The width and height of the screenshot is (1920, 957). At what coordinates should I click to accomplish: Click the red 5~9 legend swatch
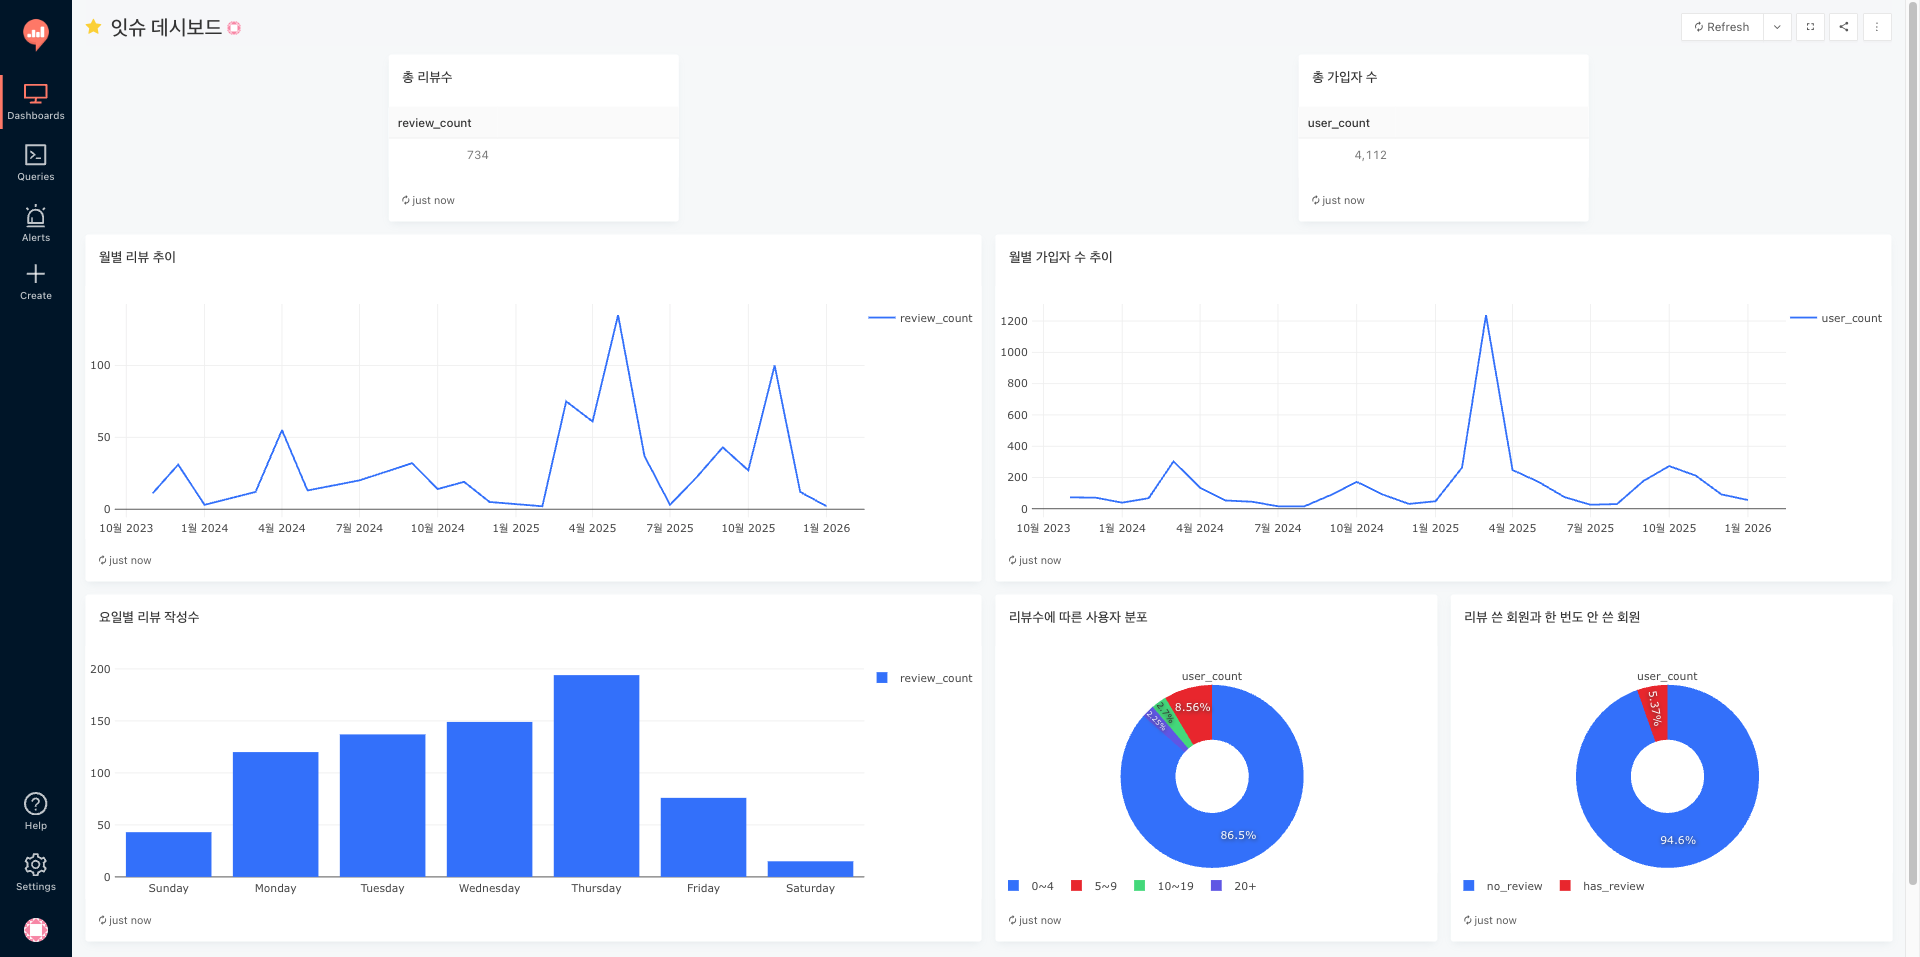[1076, 886]
